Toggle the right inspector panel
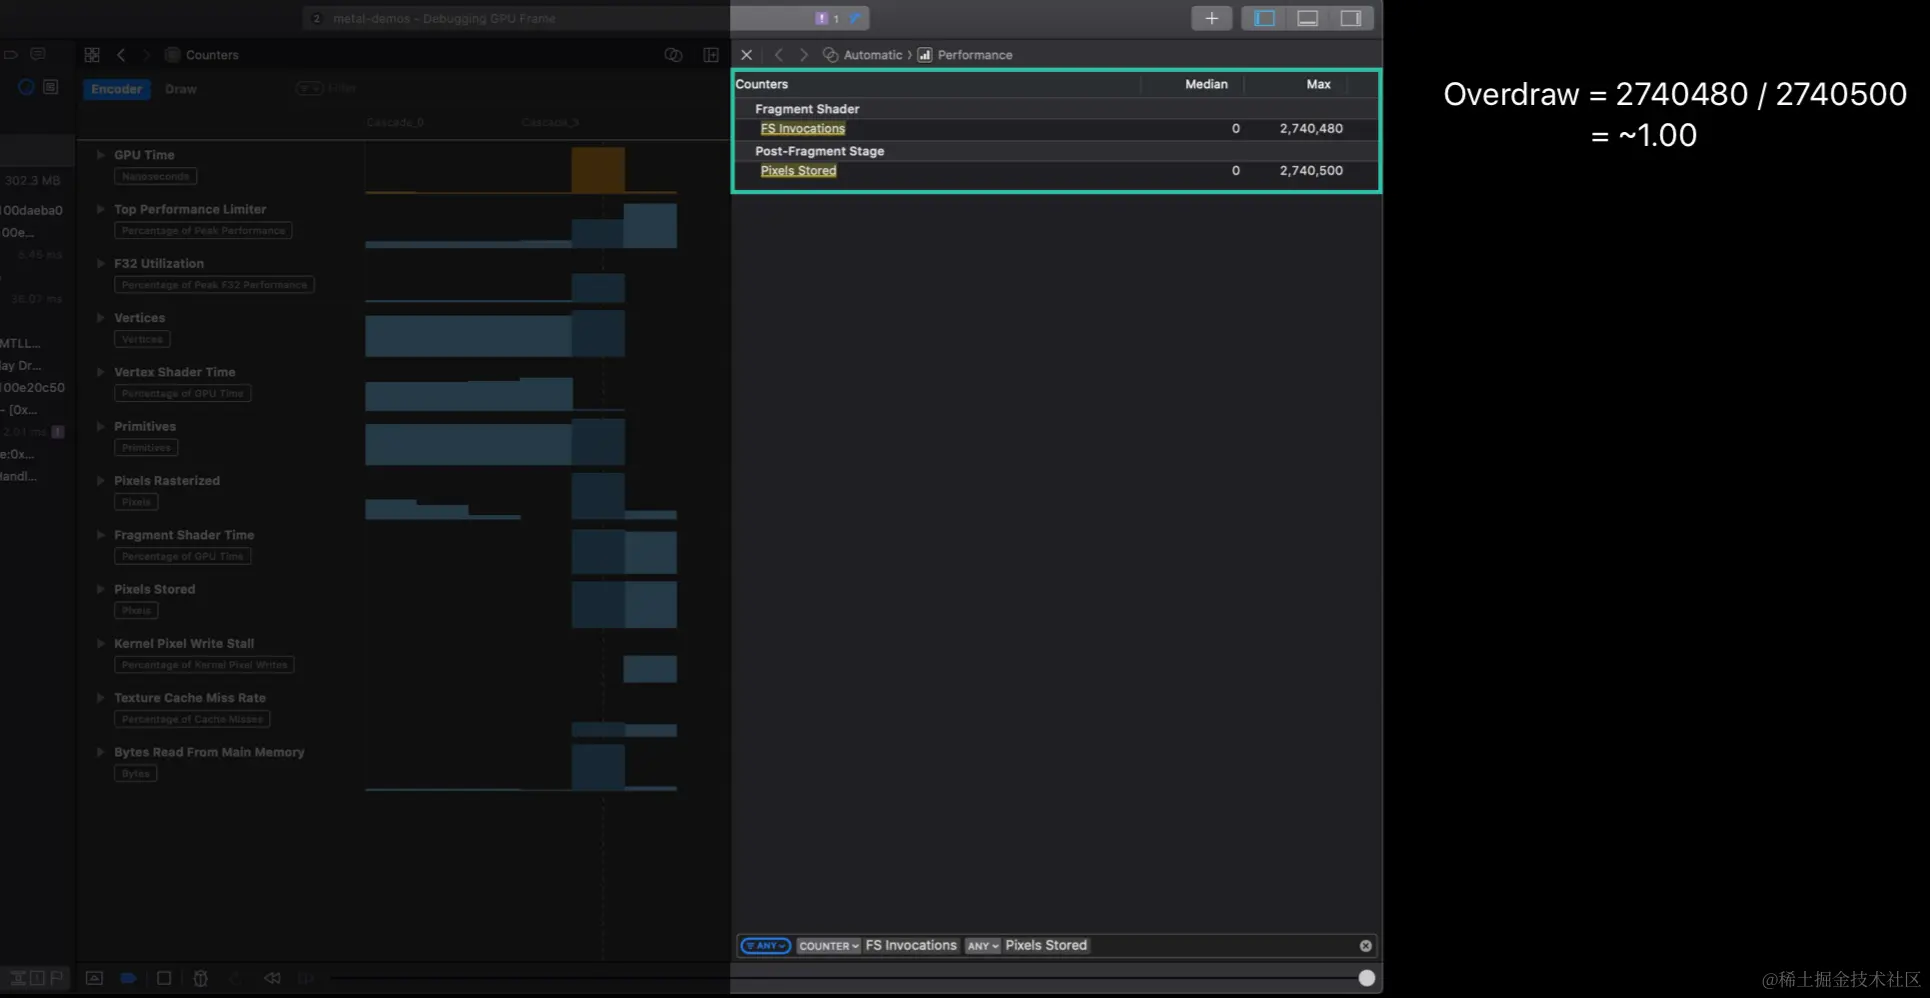Screen dimensions: 1930x998 (x=1350, y=18)
